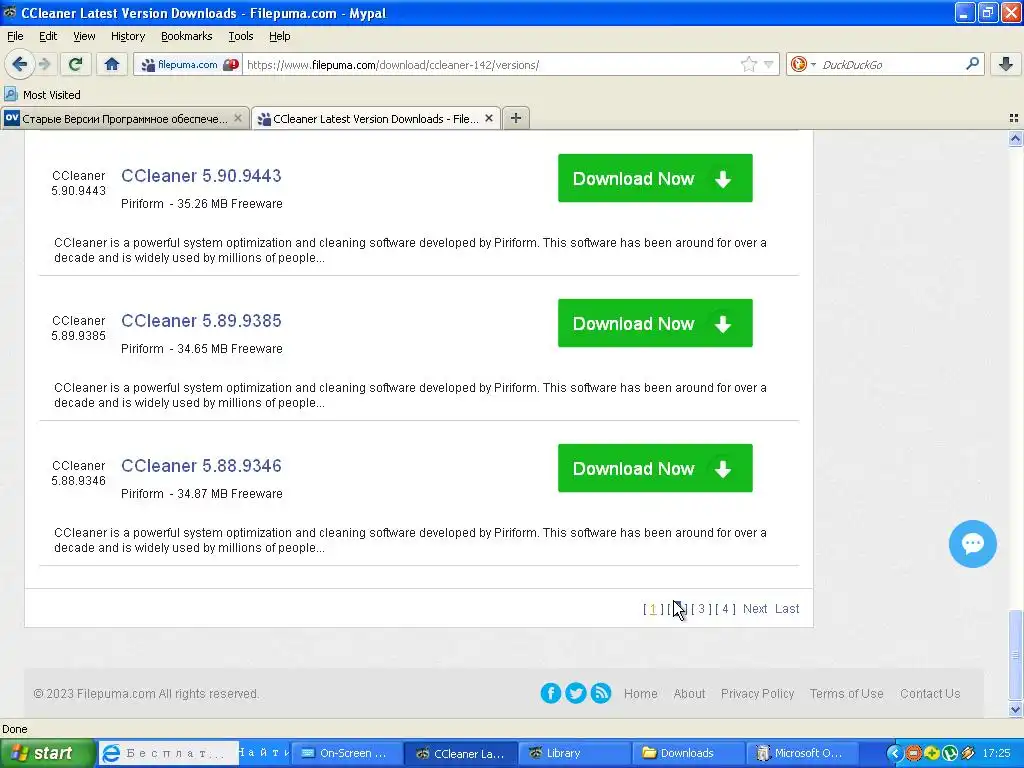Reload the page with the refresh icon
This screenshot has width=1024, height=768.
(x=75, y=64)
